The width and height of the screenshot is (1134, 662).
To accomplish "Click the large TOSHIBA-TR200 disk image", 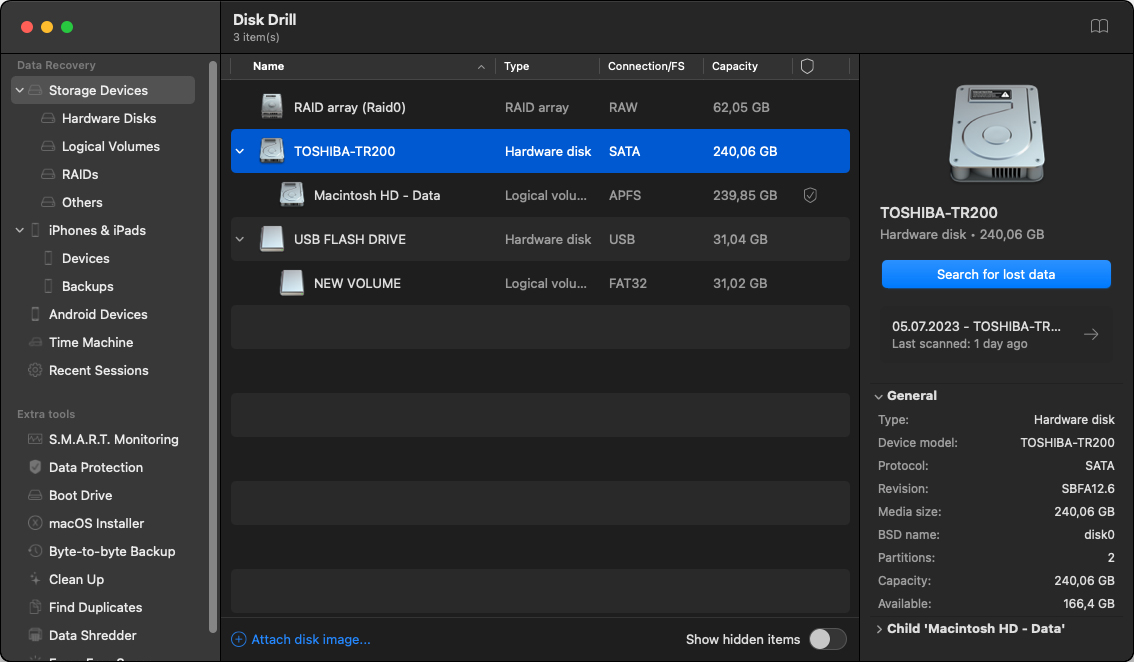I will tap(997, 134).
